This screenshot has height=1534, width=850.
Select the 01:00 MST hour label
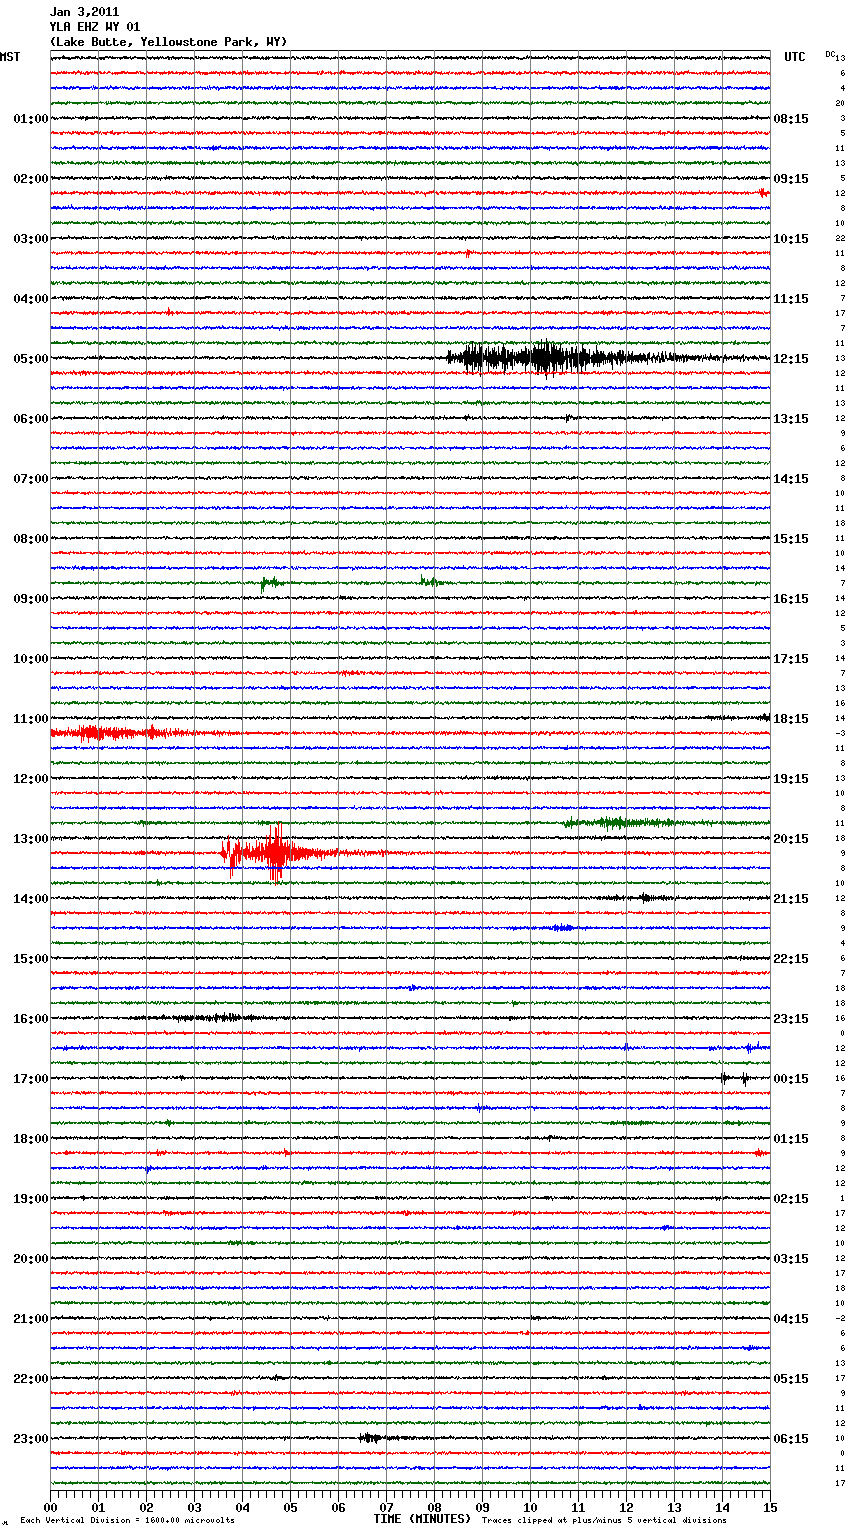click(31, 119)
